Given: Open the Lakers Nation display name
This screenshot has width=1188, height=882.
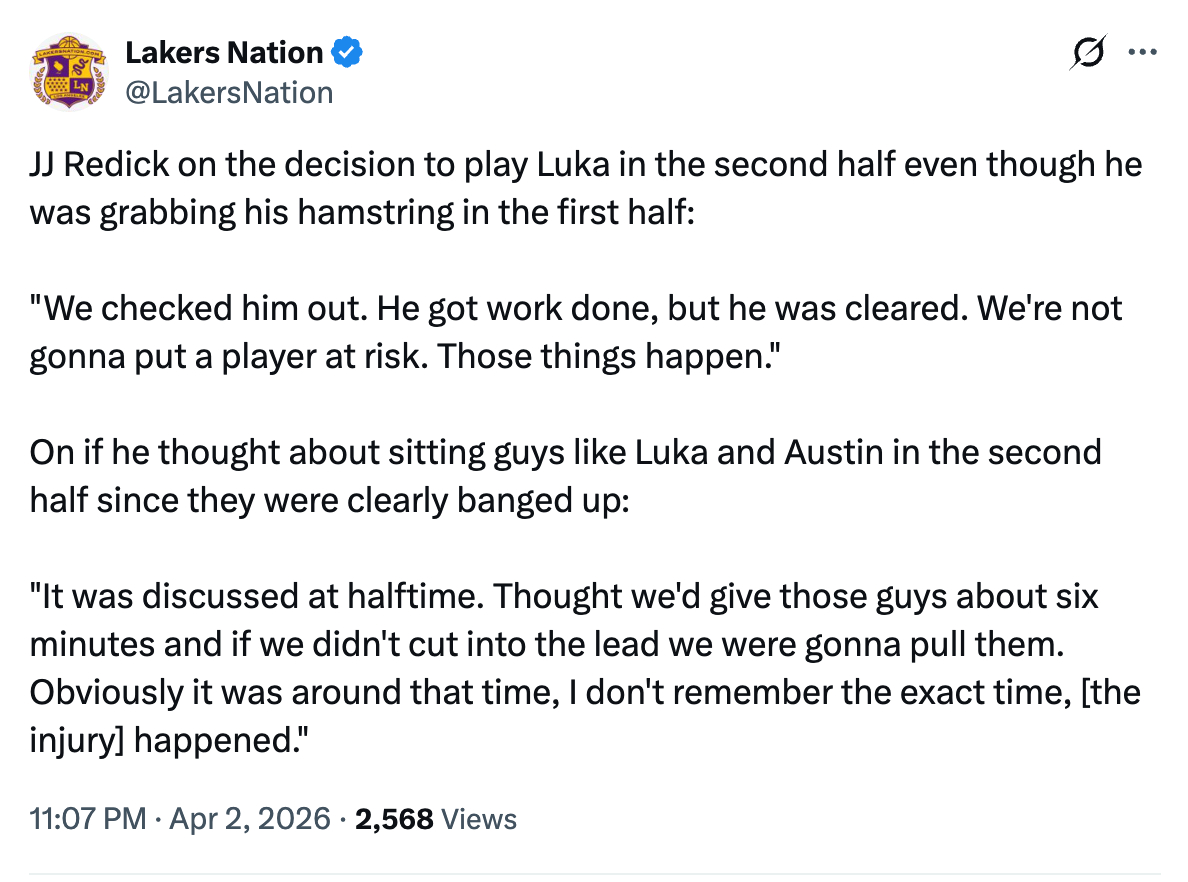Looking at the screenshot, I should [x=224, y=52].
